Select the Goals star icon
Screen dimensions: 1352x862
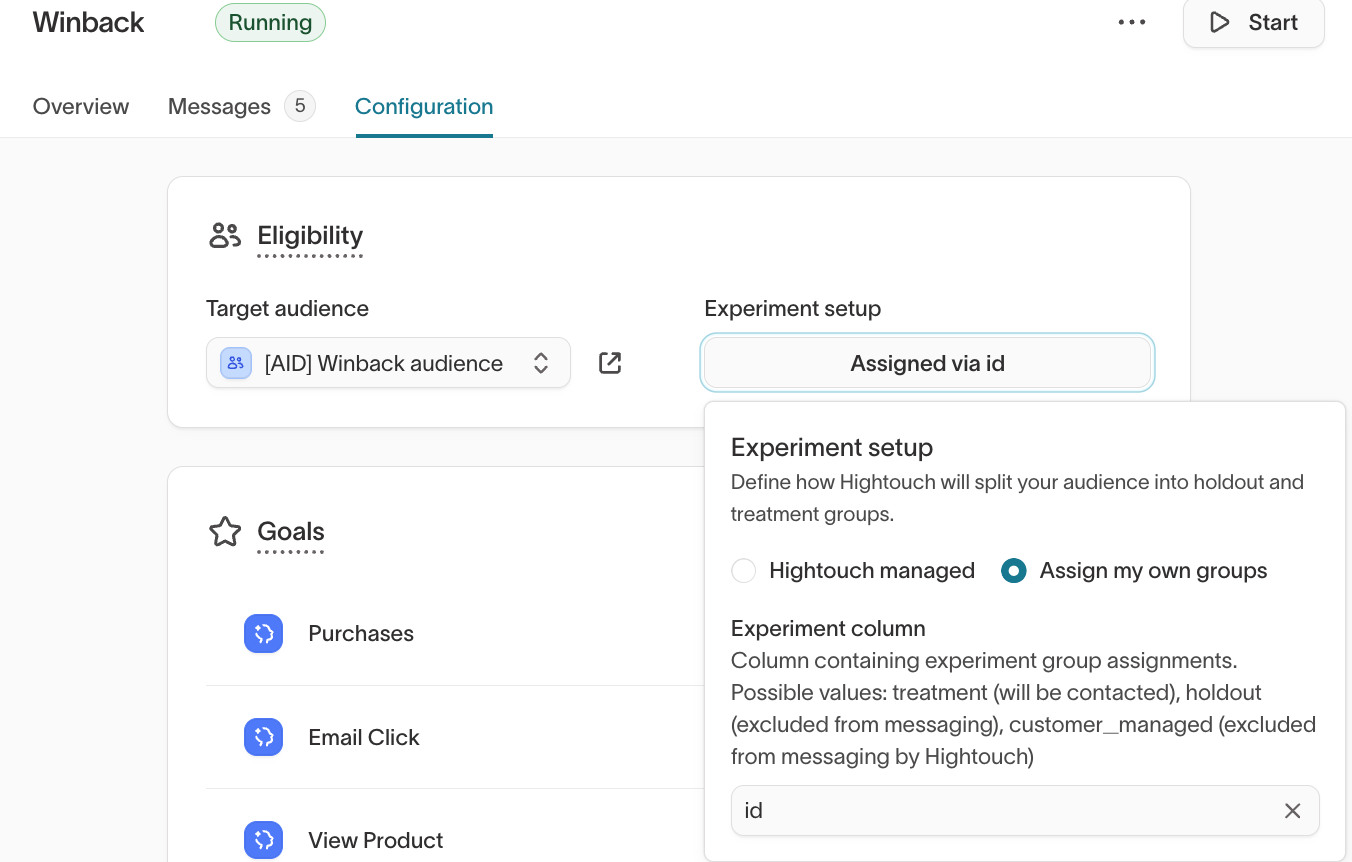(x=224, y=530)
